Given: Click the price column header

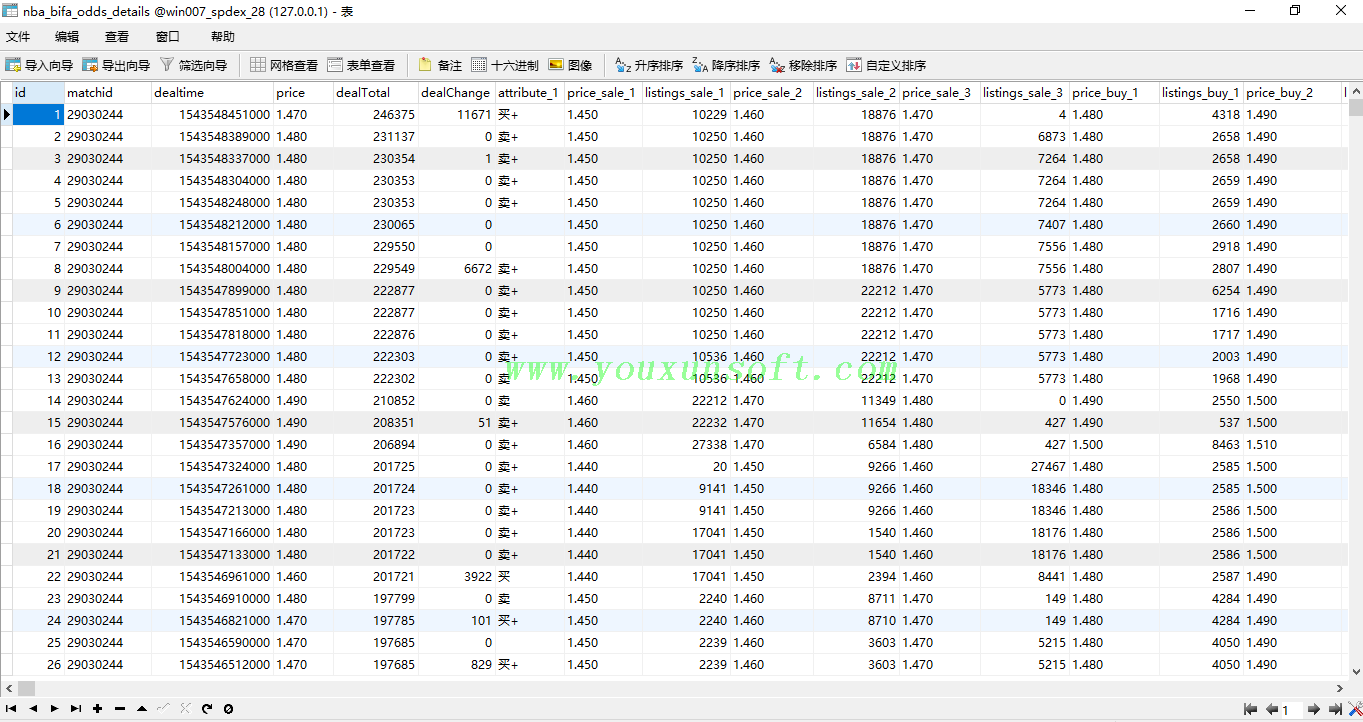Looking at the screenshot, I should pos(303,92).
